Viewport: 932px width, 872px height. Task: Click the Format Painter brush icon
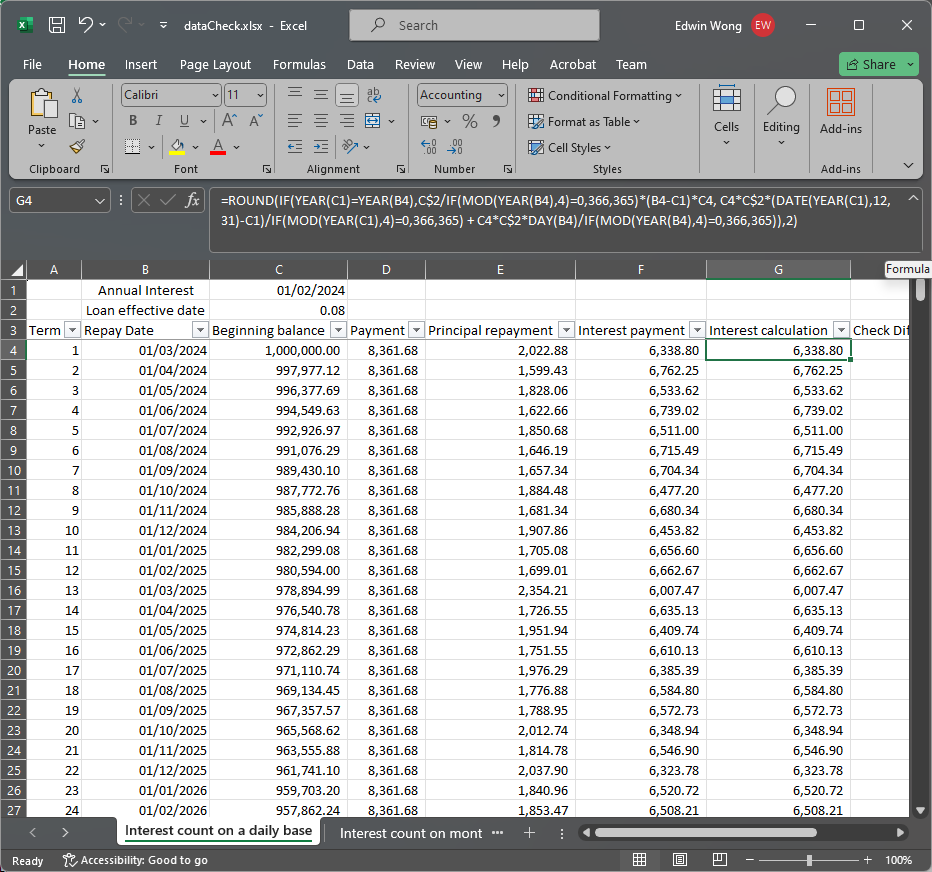77,146
